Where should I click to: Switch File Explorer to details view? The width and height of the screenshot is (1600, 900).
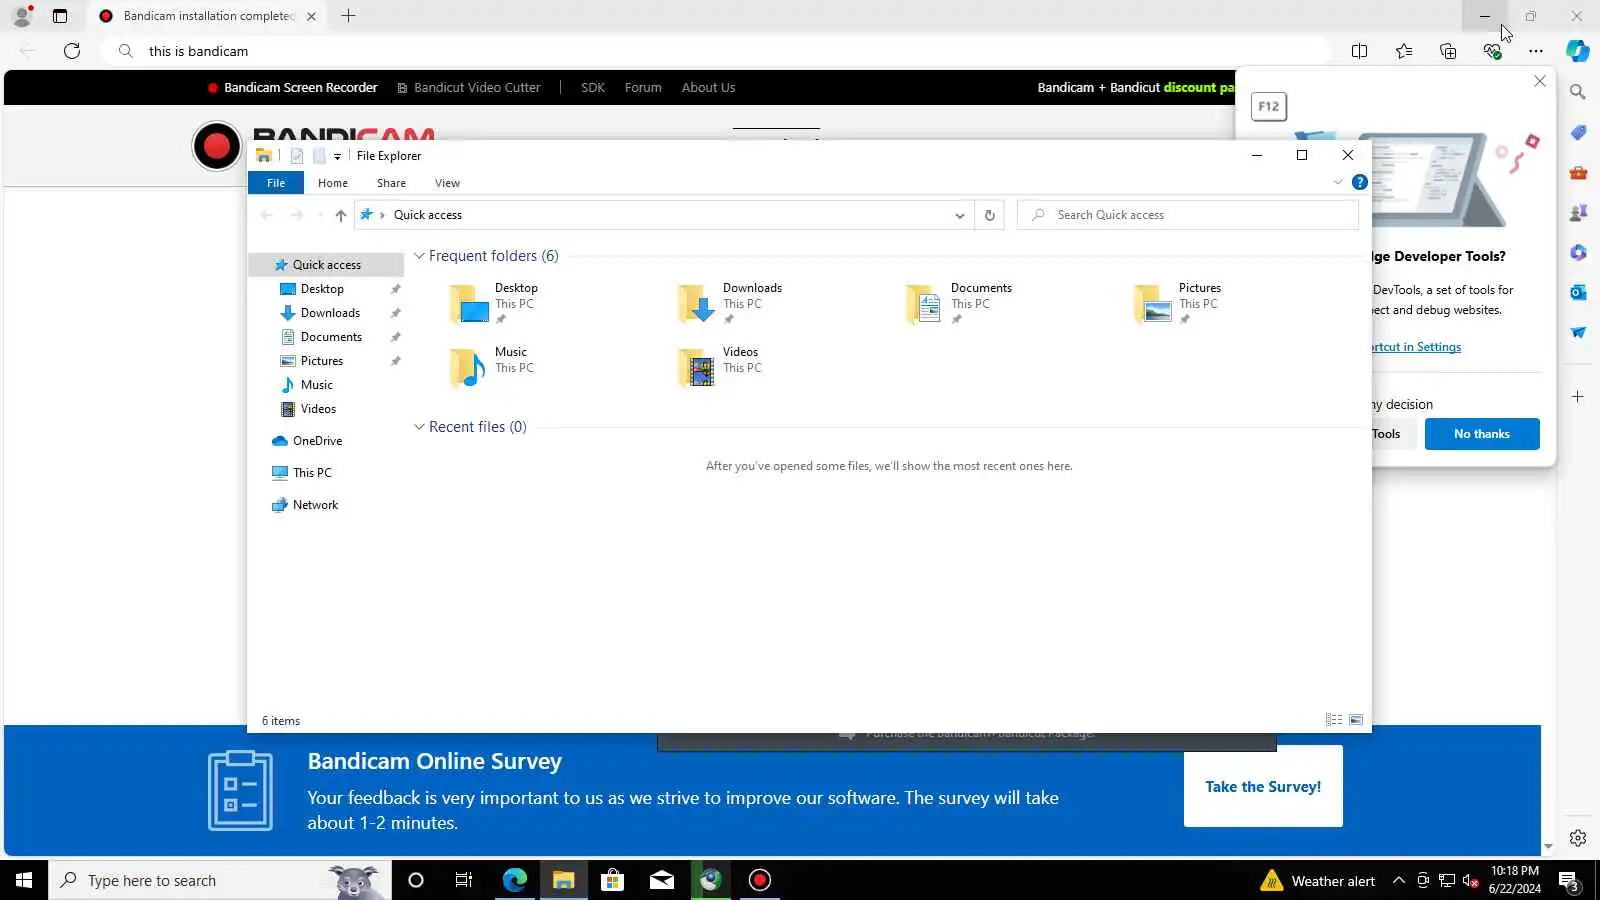1334,720
